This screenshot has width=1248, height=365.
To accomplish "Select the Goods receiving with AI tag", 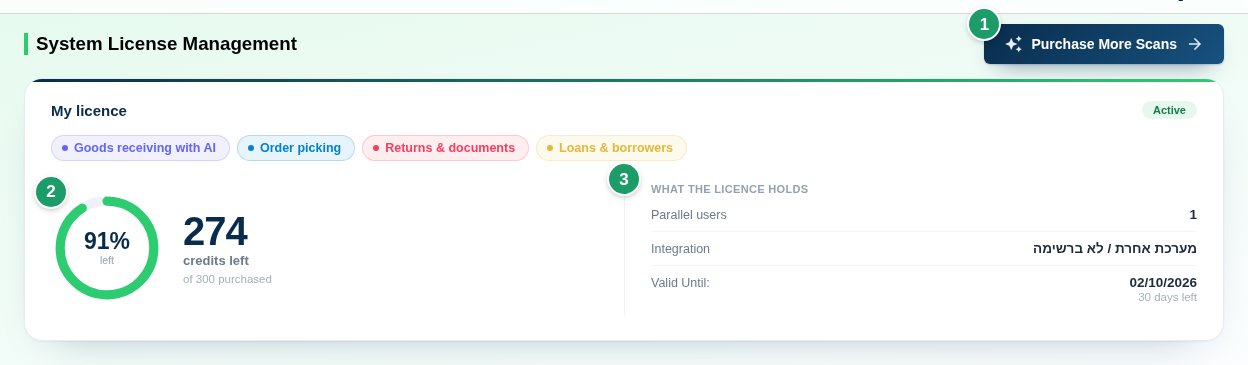I will pos(141,148).
